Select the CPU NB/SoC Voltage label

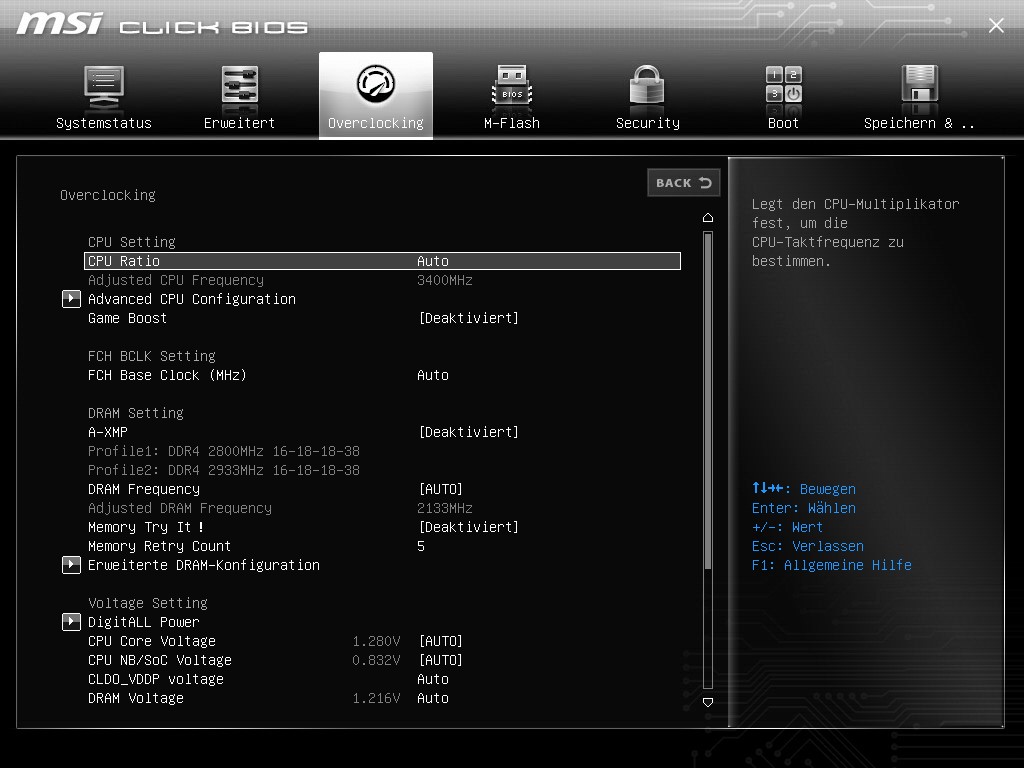(160, 660)
